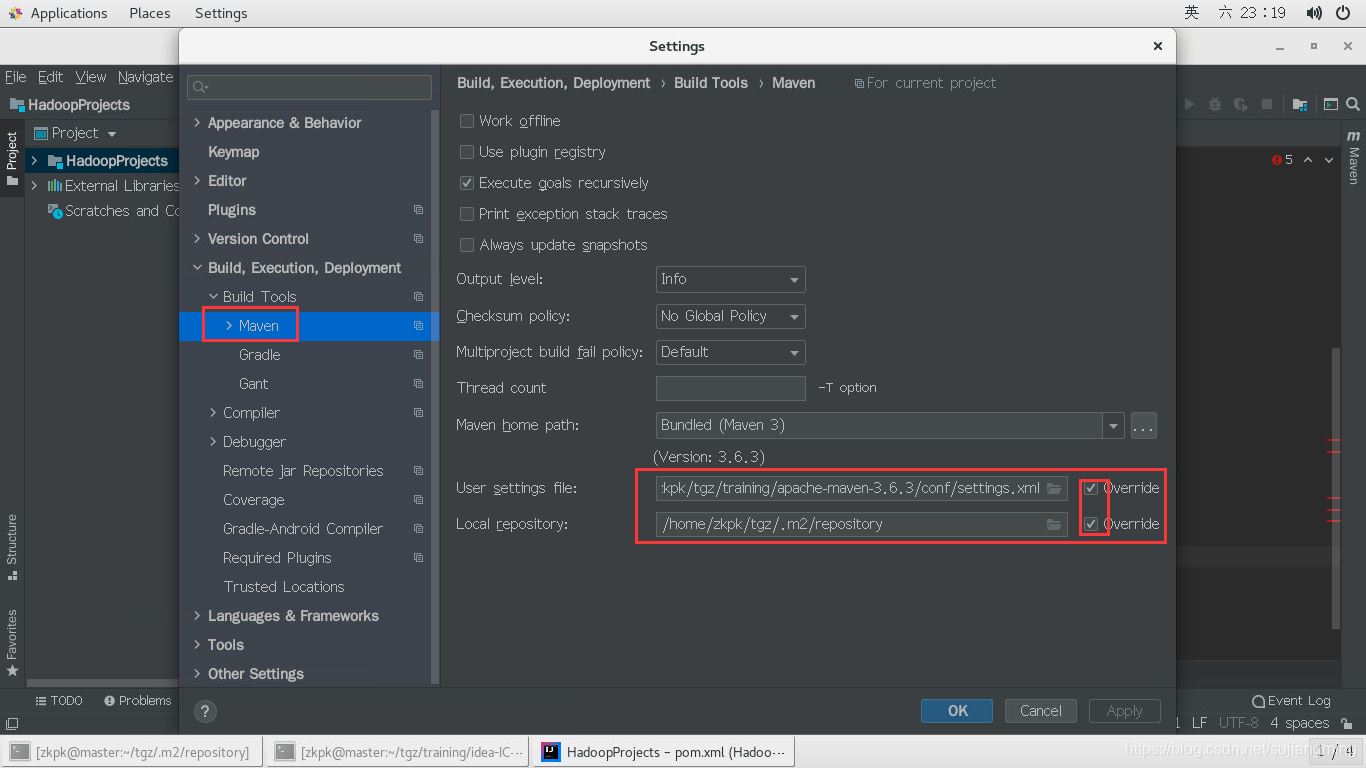1366x768 pixels.
Task: Jump to next highlighted error arrow
Action: 1329,160
